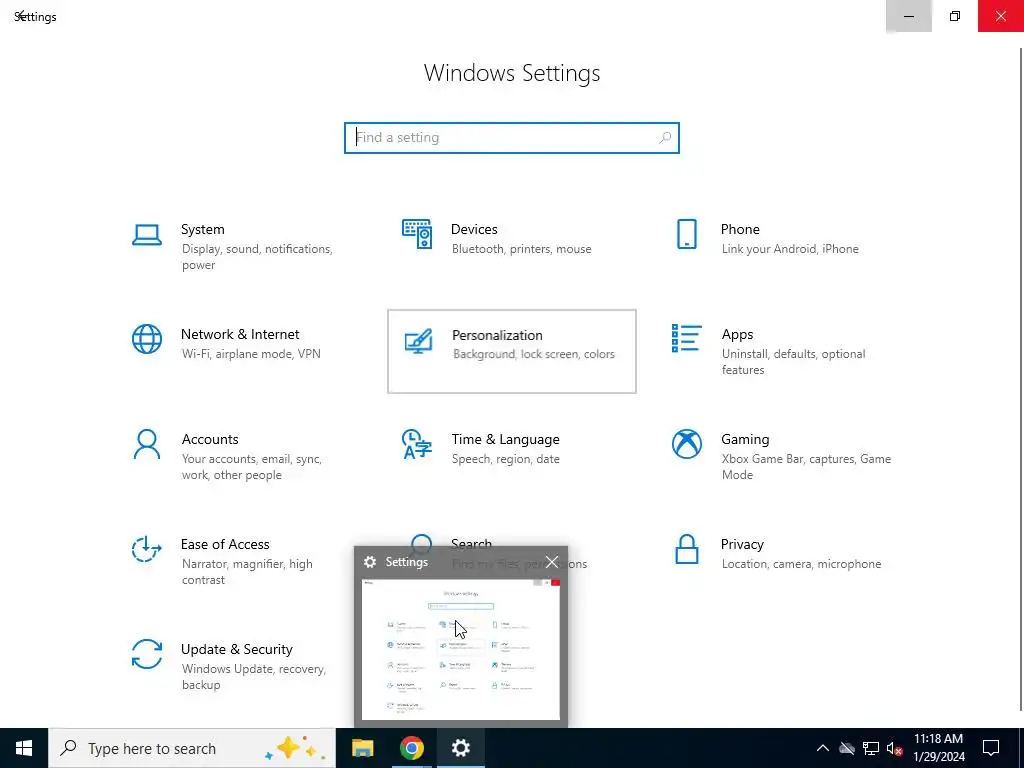Open the Devices keyboard and speaker icon
The image size is (1024, 768).
click(x=417, y=234)
